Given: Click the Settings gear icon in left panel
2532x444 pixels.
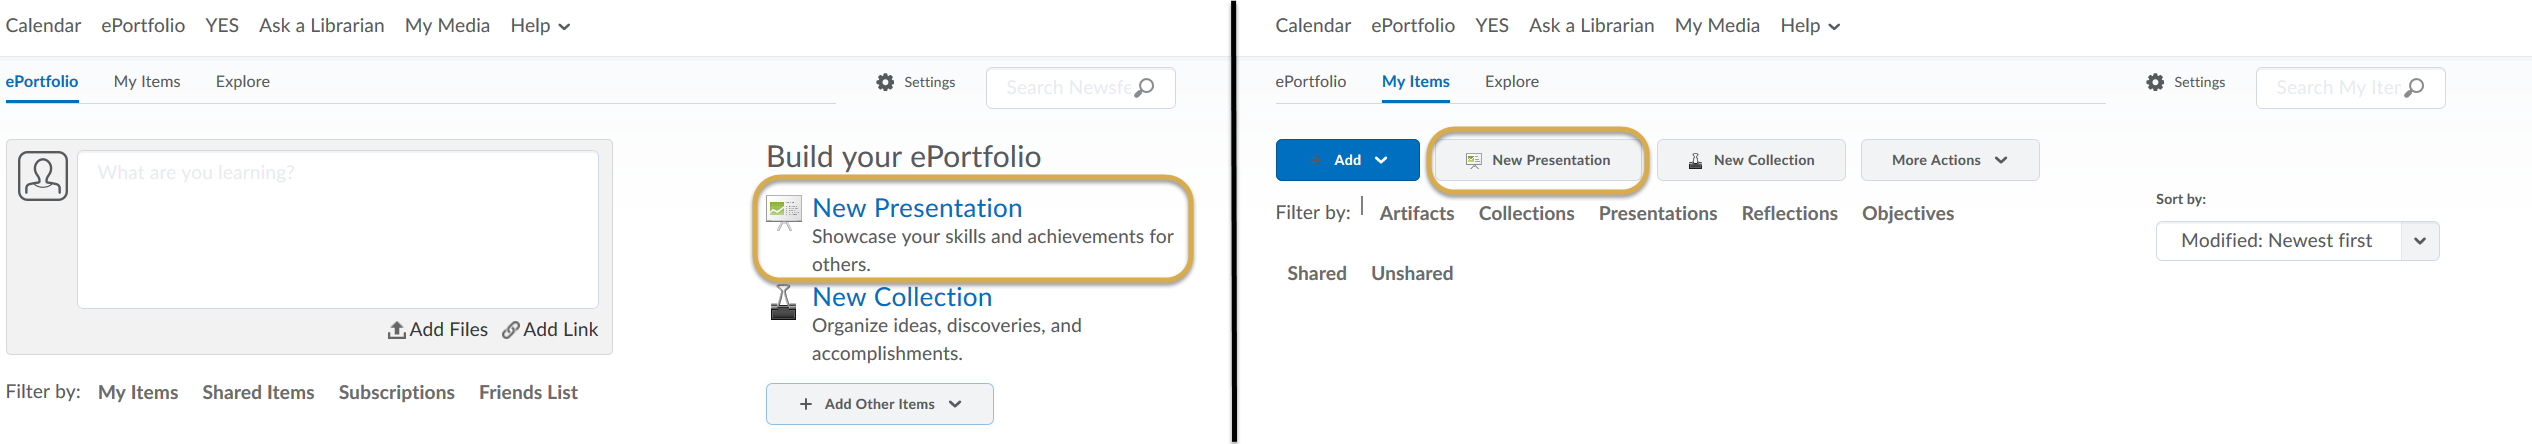Looking at the screenshot, I should 885,82.
